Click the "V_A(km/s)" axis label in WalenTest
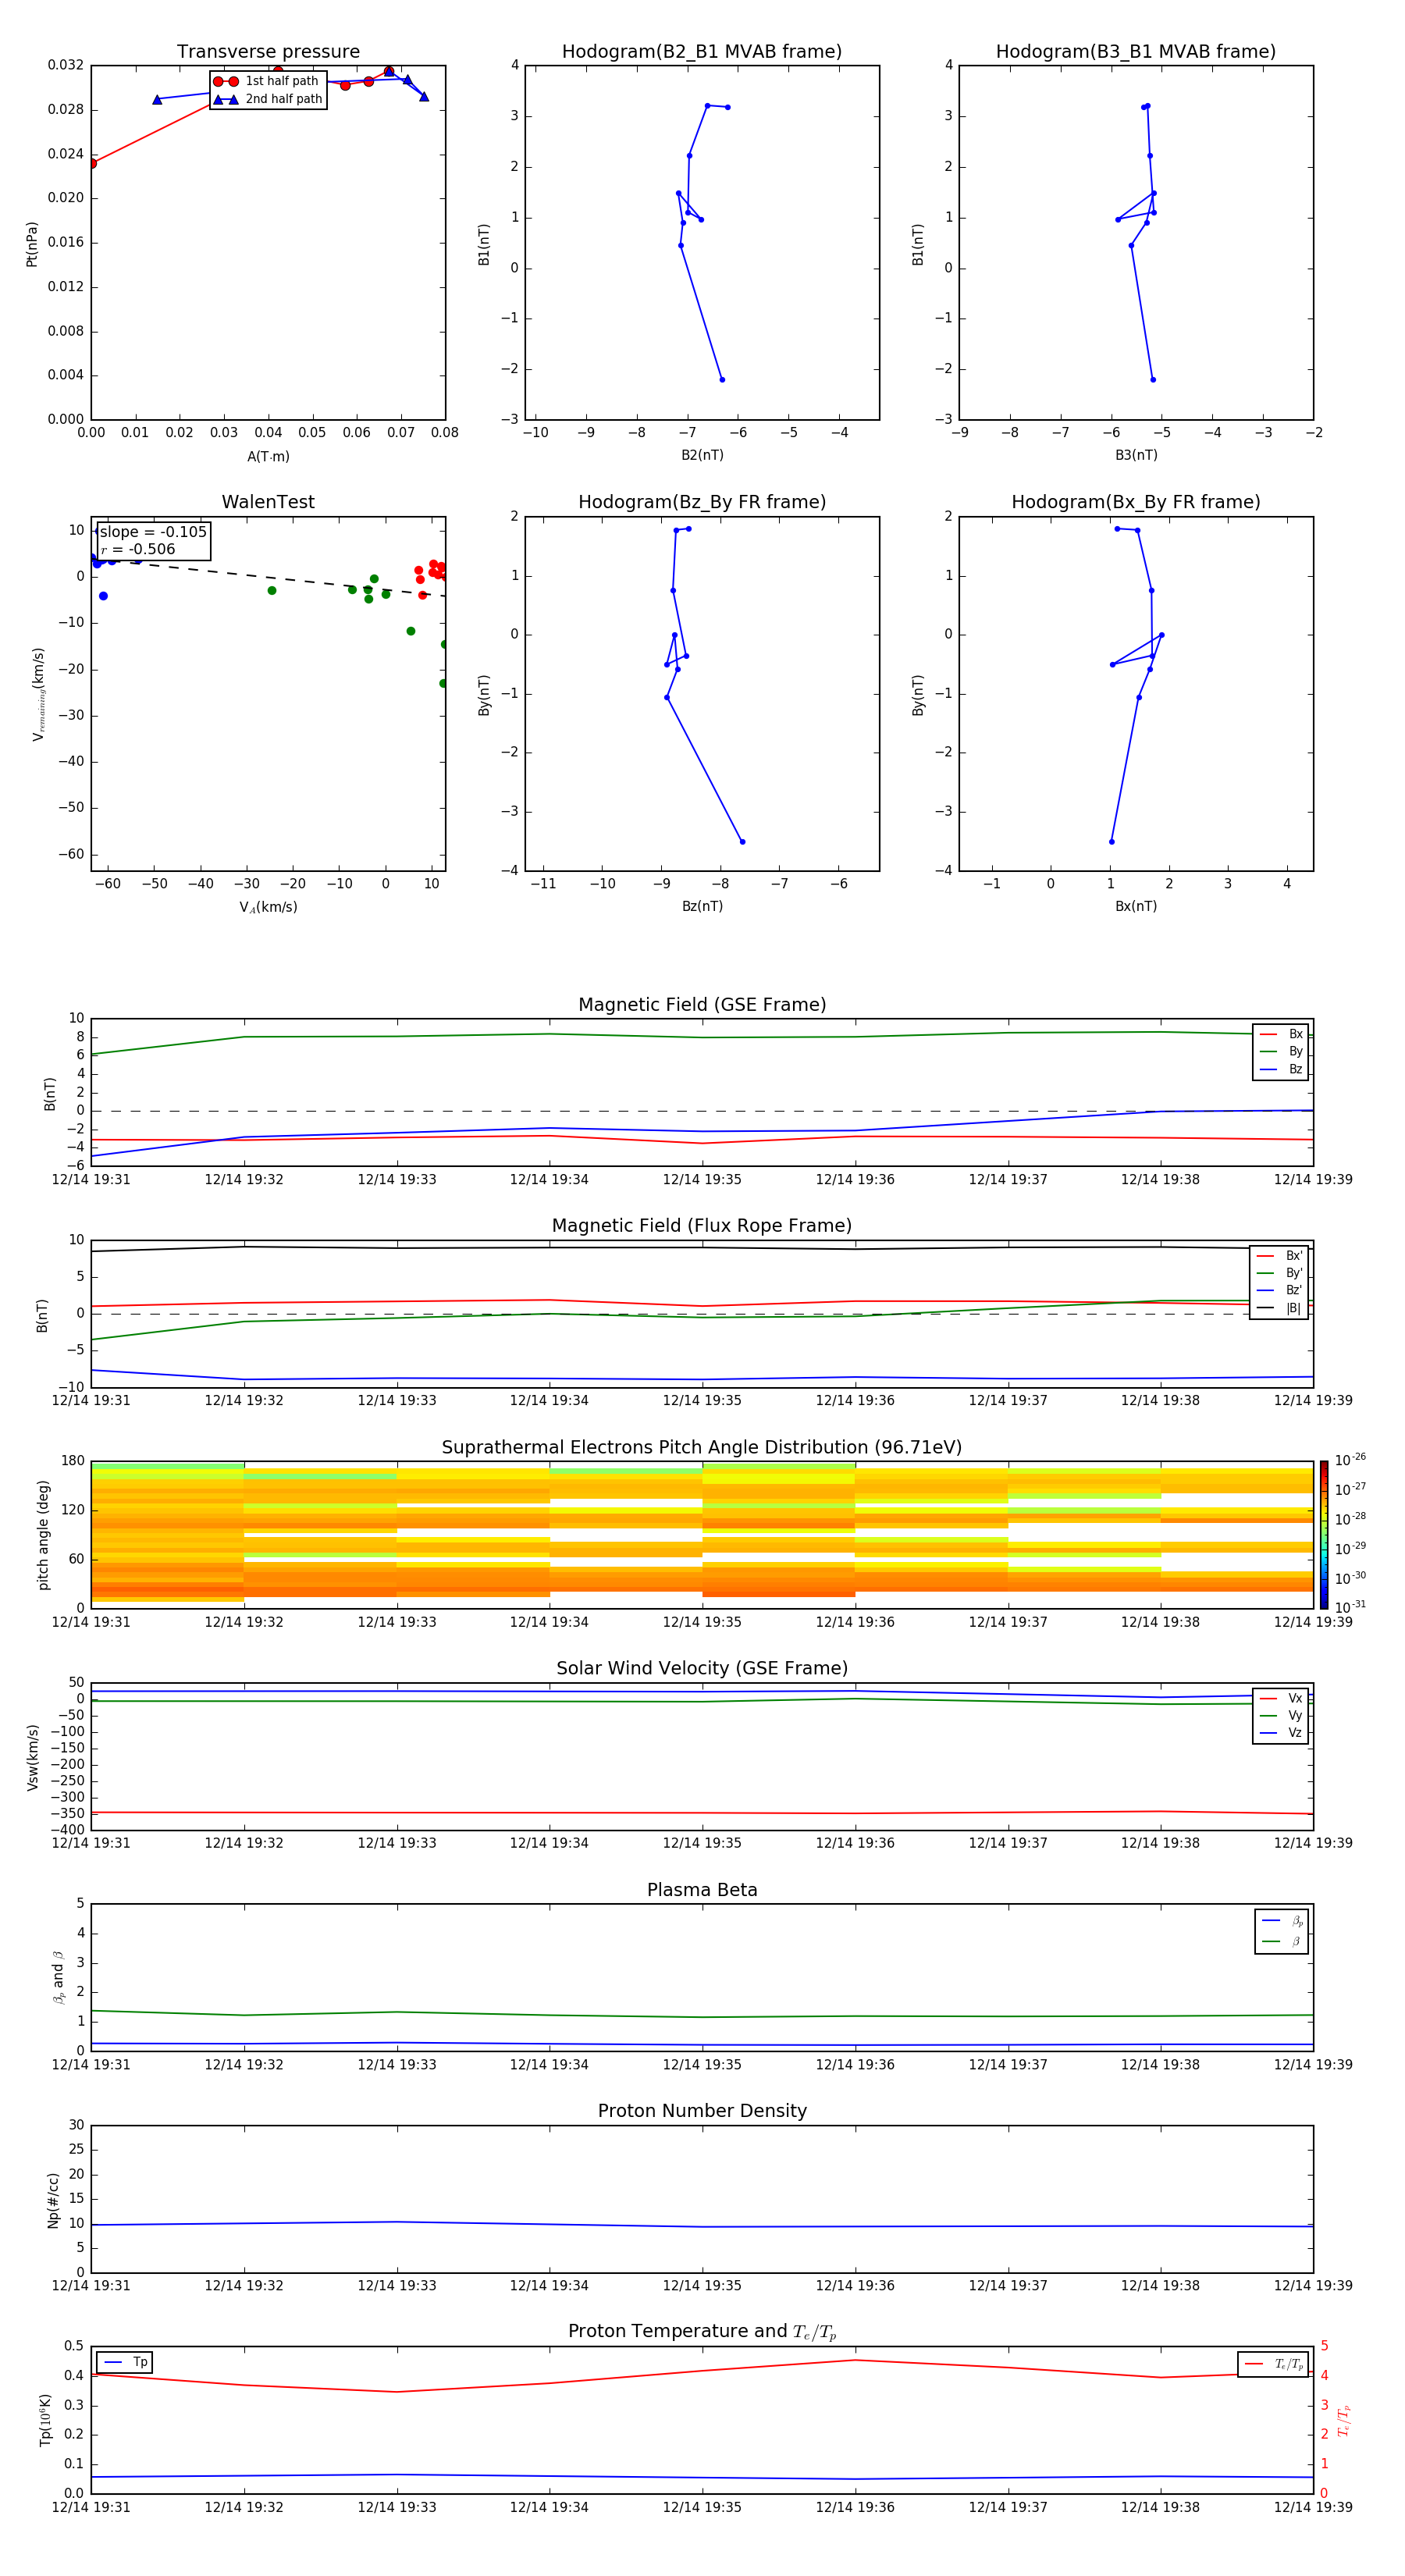 (268, 907)
